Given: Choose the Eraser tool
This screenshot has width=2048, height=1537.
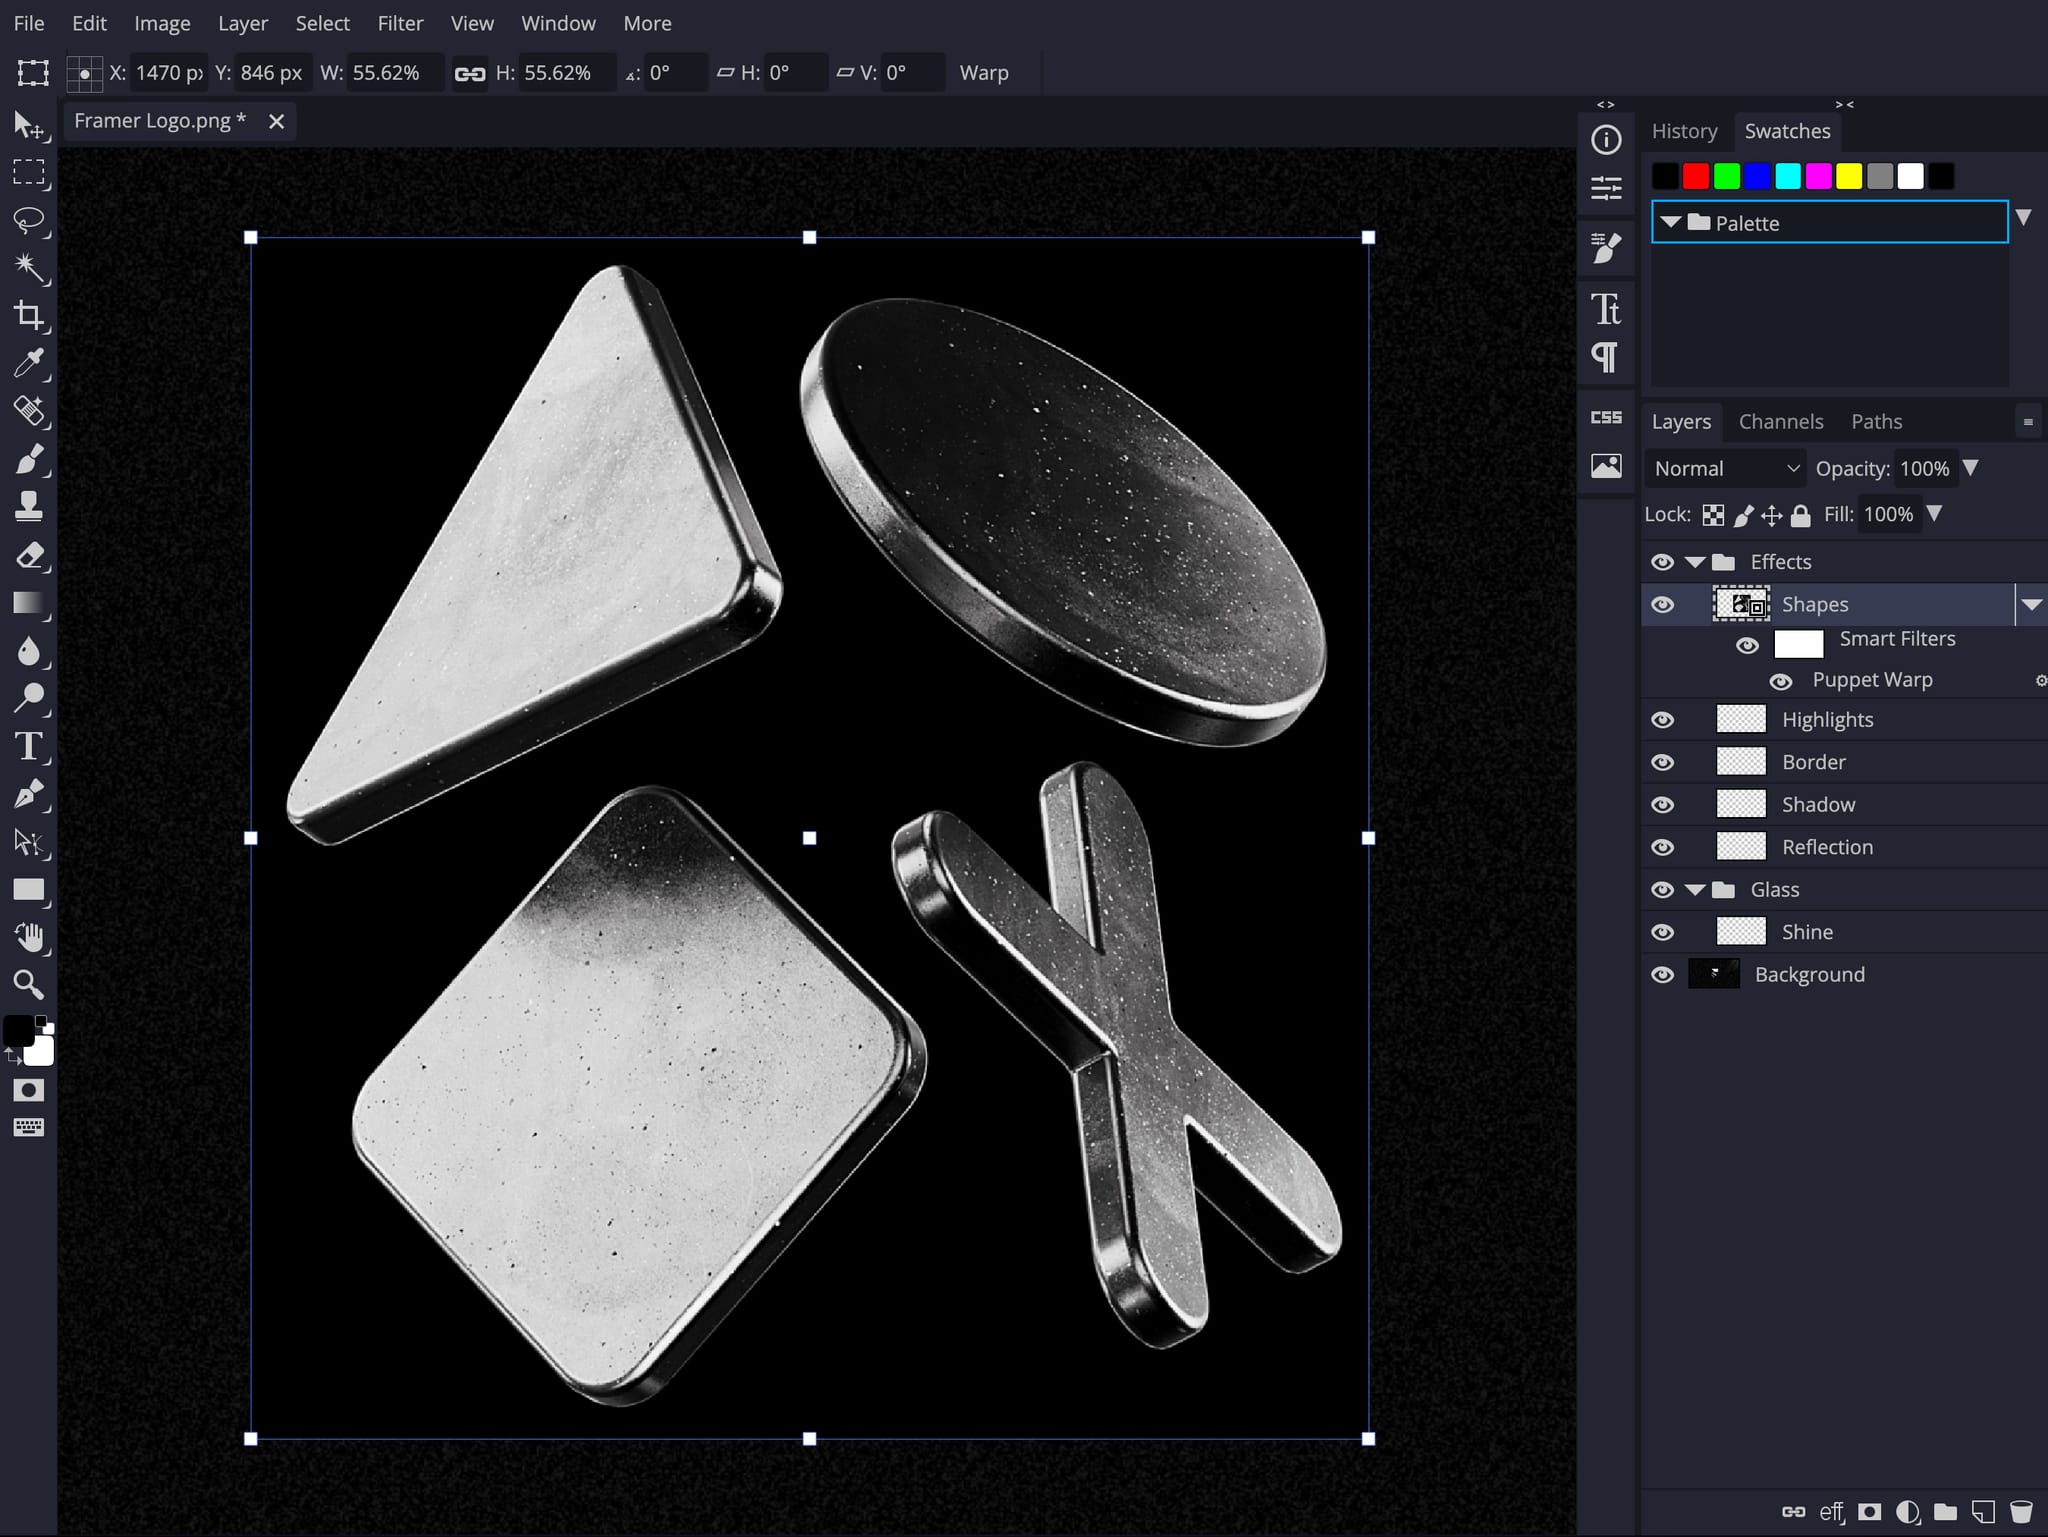Looking at the screenshot, I should pos(29,555).
